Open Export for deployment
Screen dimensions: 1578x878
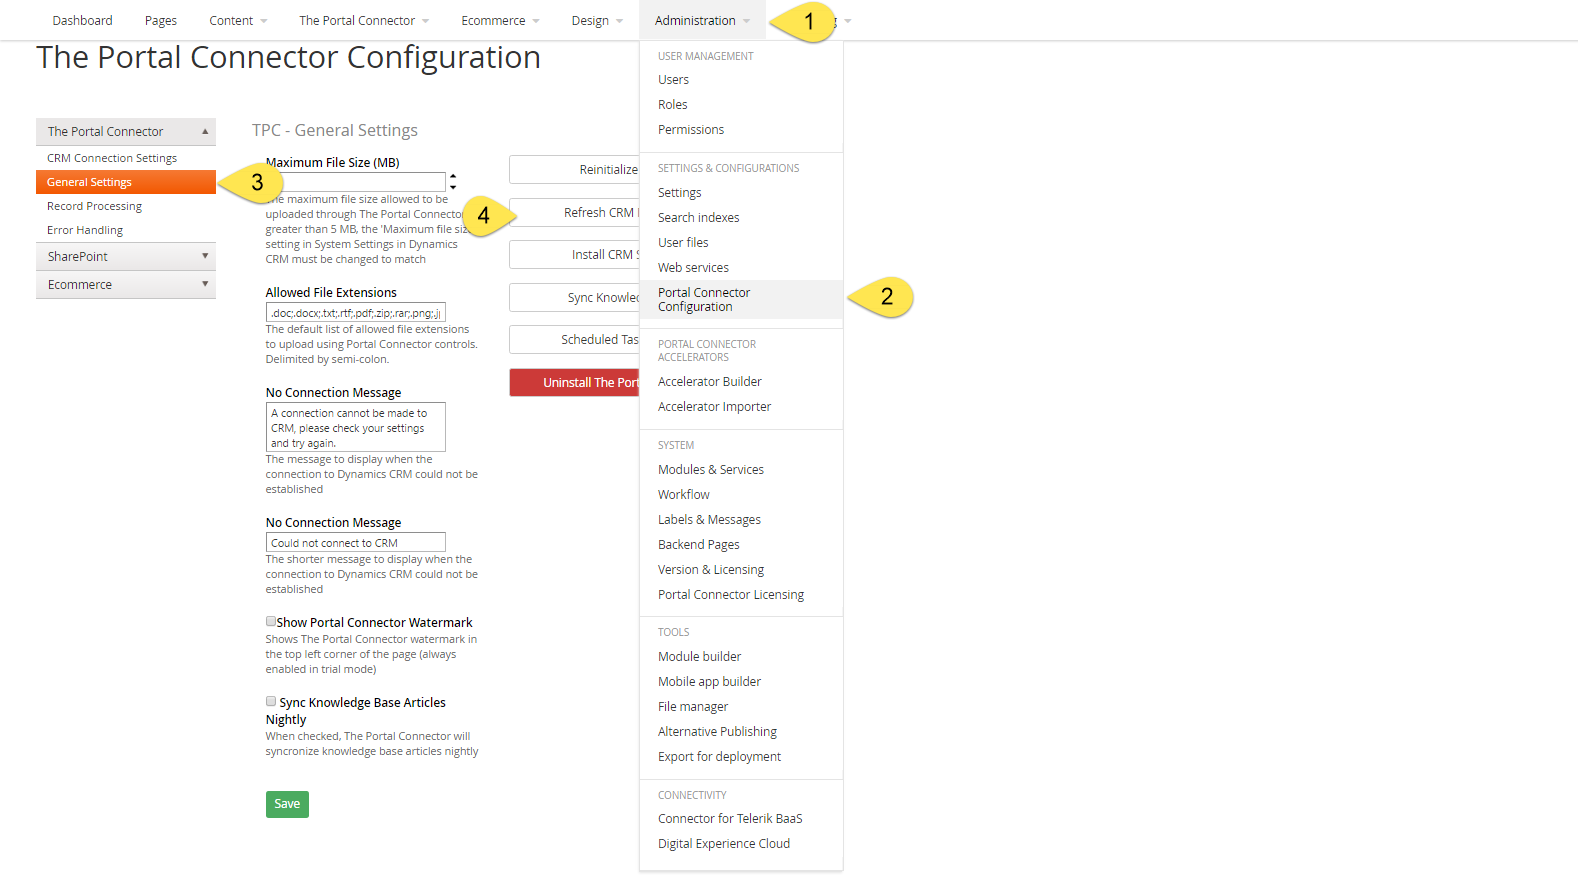tap(719, 757)
